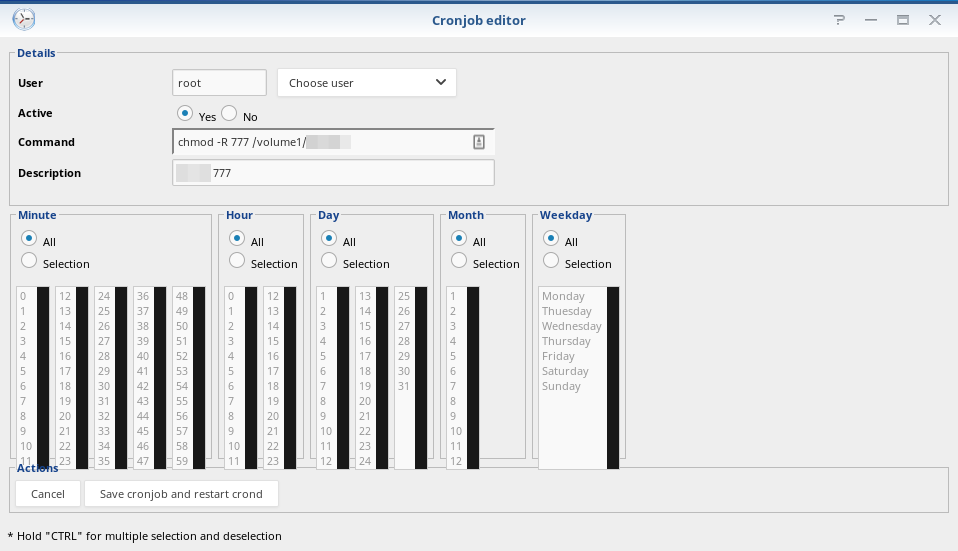Click the icon inside the Command field

(x=479, y=142)
